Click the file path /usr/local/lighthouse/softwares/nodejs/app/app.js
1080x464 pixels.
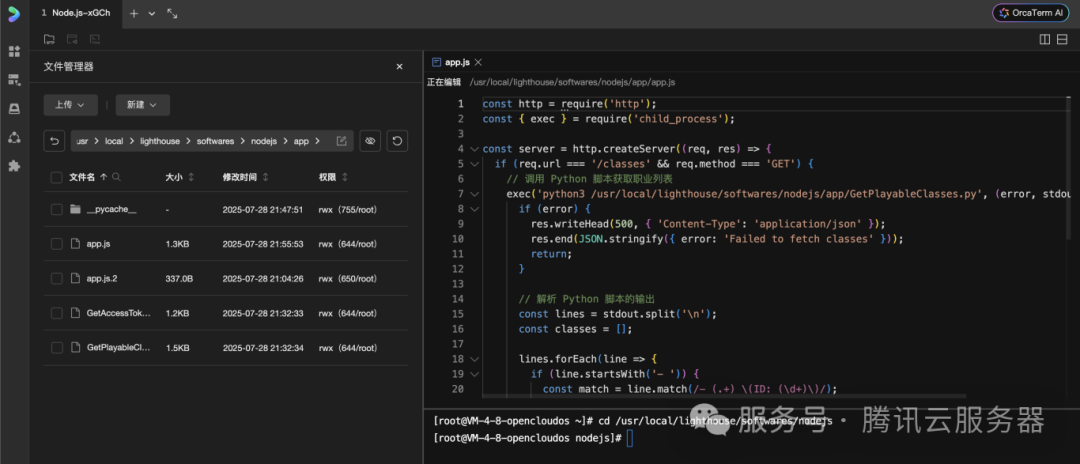(x=572, y=82)
